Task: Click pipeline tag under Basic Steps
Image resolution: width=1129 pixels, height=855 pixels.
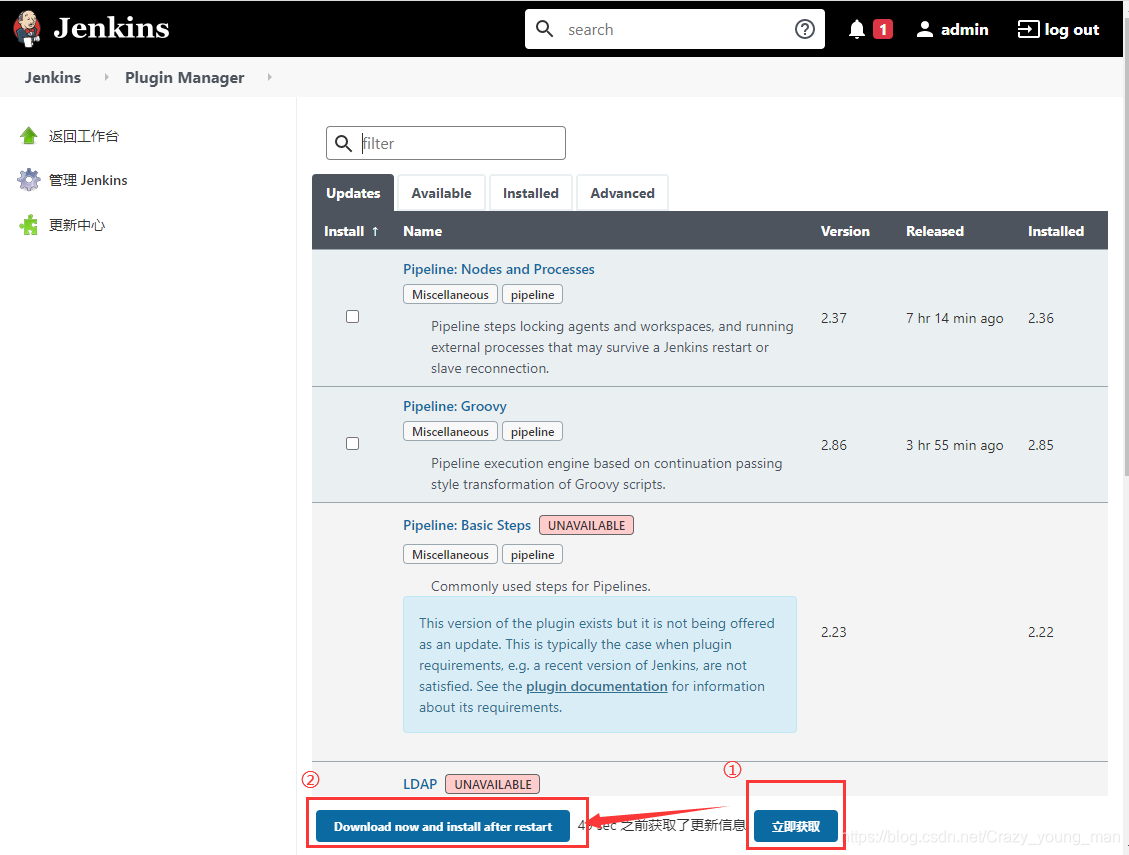Action: [x=532, y=555]
